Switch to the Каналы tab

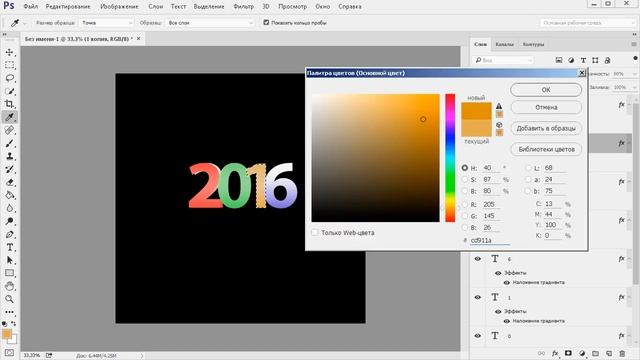pos(504,44)
